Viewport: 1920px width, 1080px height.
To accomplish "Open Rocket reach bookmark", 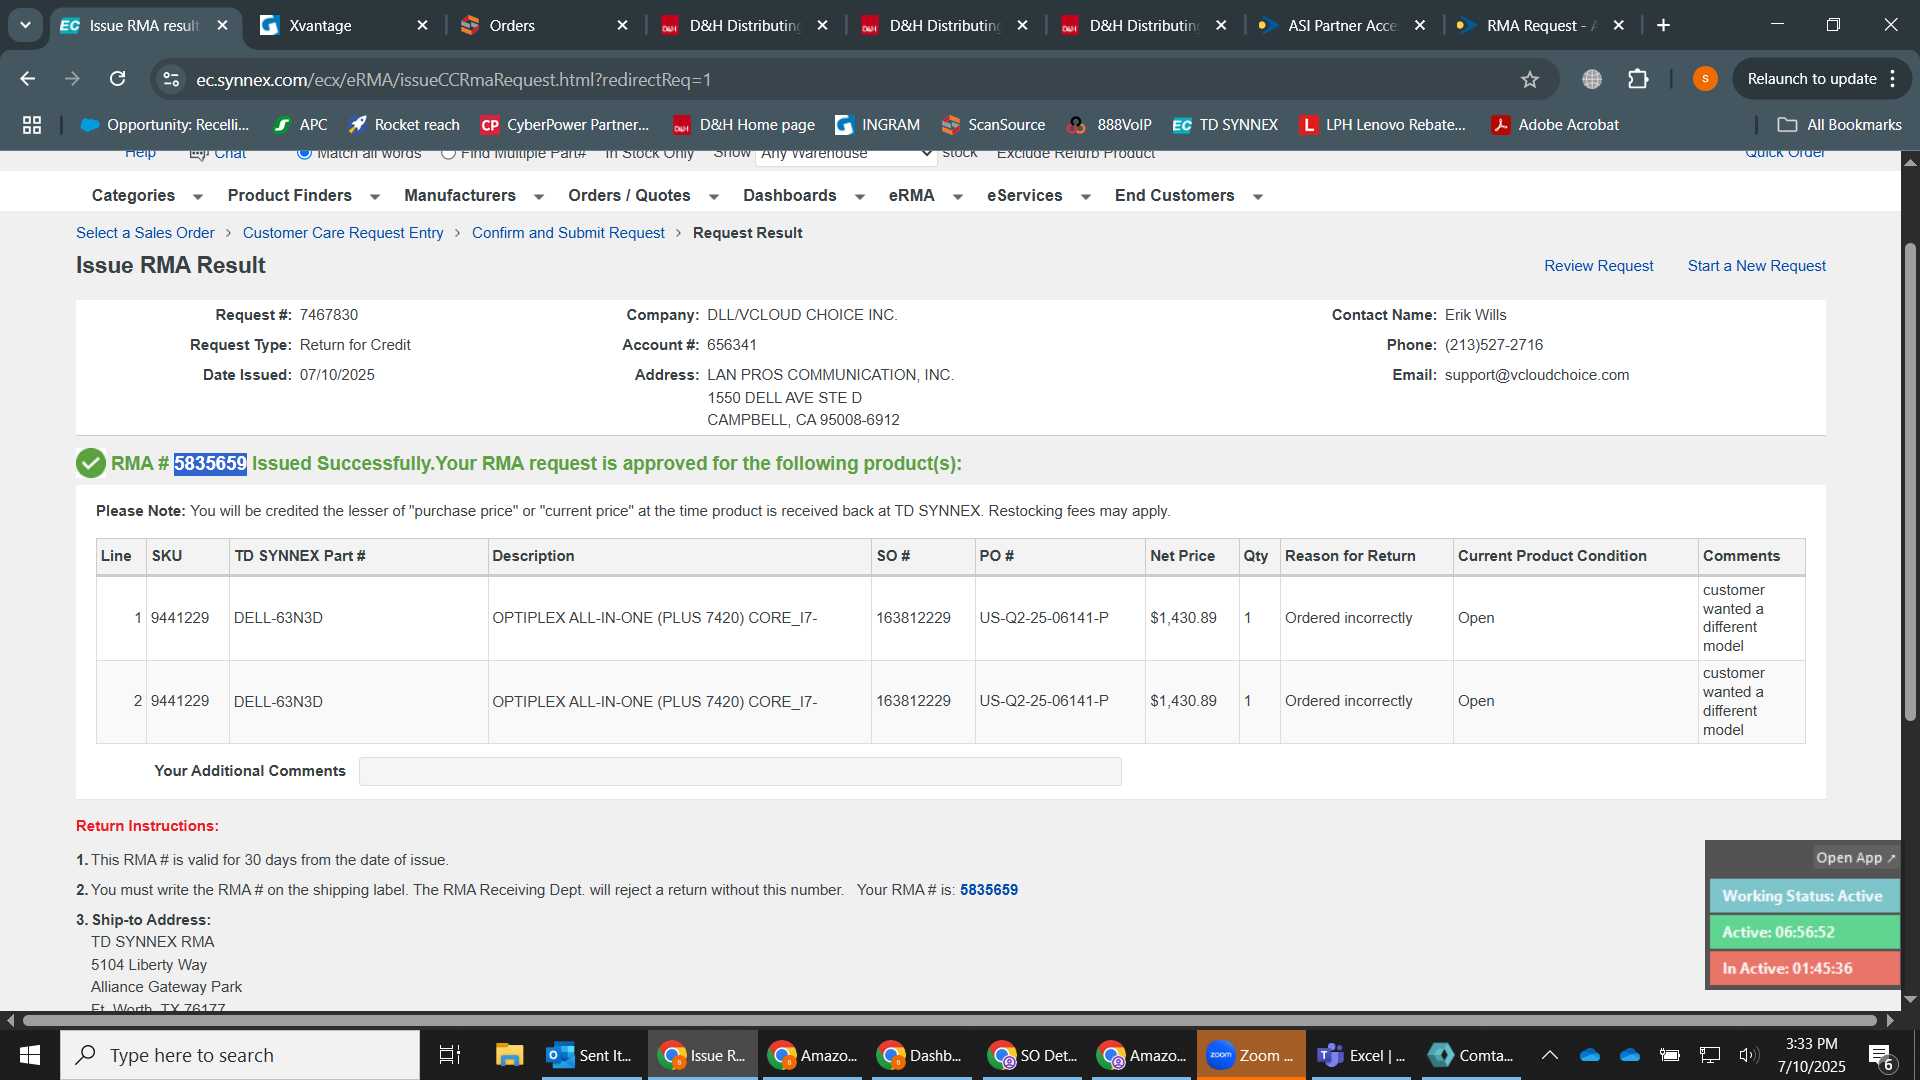I will [404, 125].
